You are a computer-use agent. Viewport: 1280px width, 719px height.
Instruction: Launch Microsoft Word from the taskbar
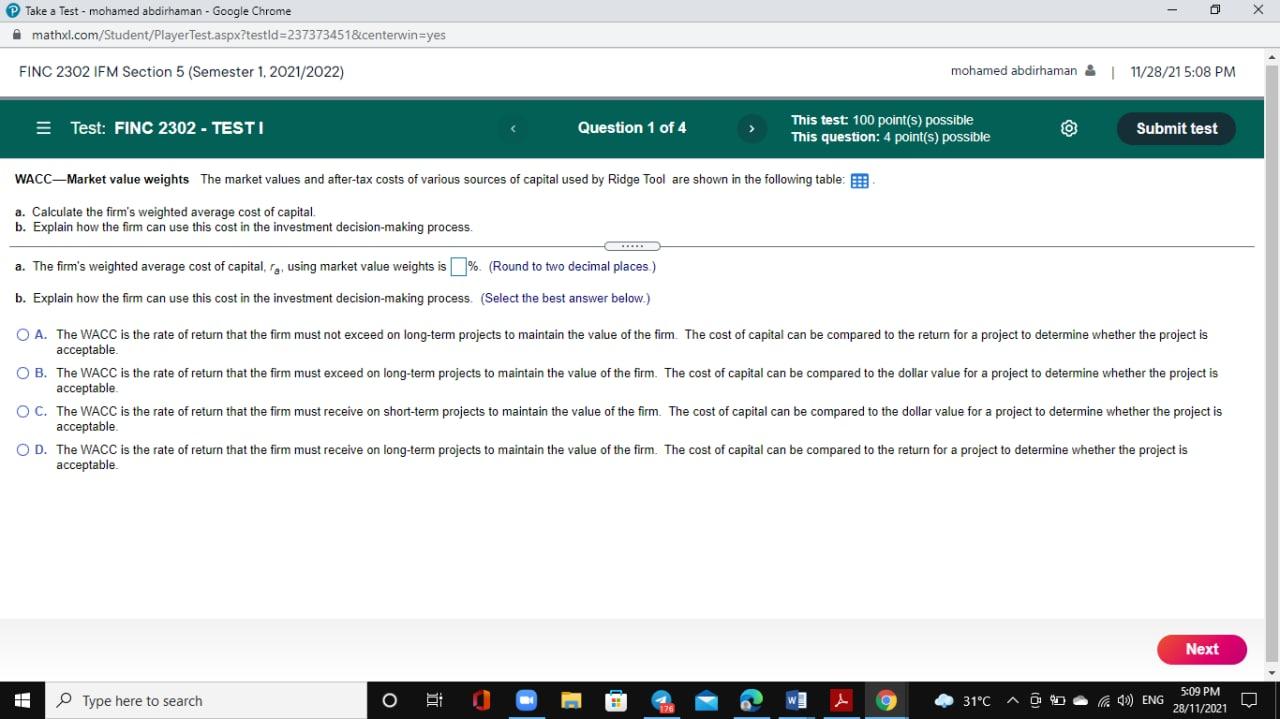[x=796, y=700]
